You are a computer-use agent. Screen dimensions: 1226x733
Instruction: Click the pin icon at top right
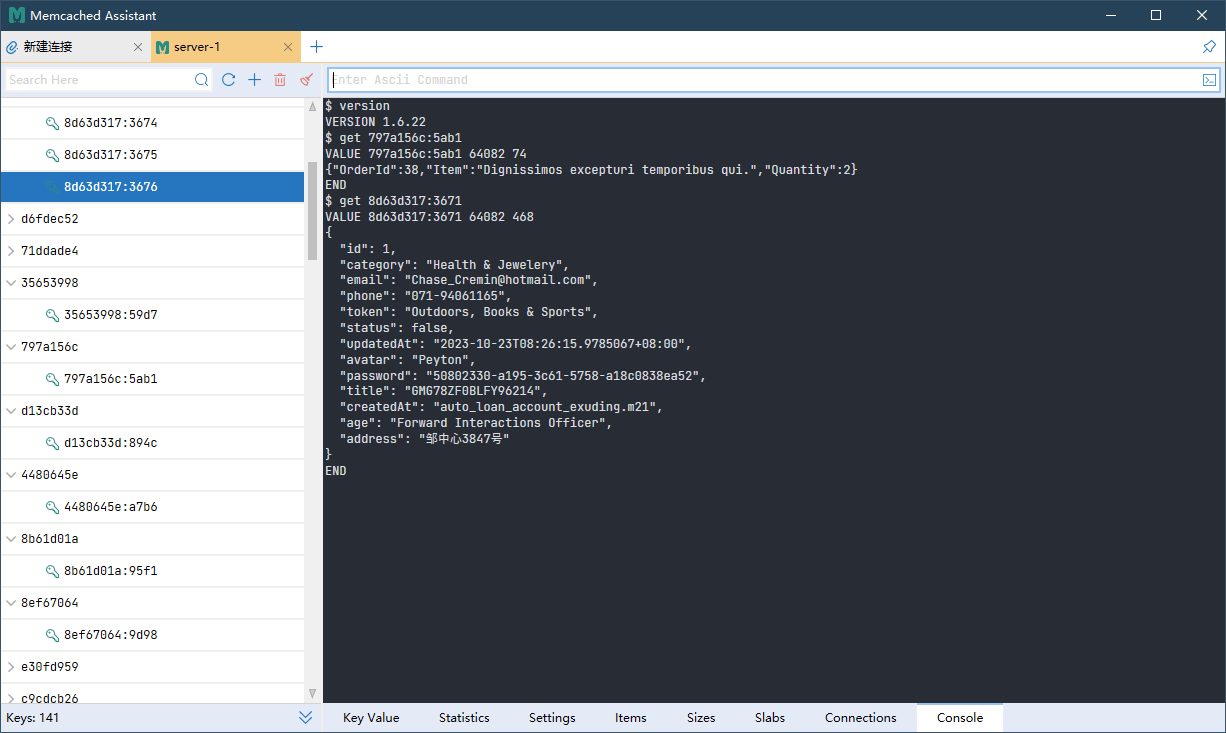[1209, 47]
